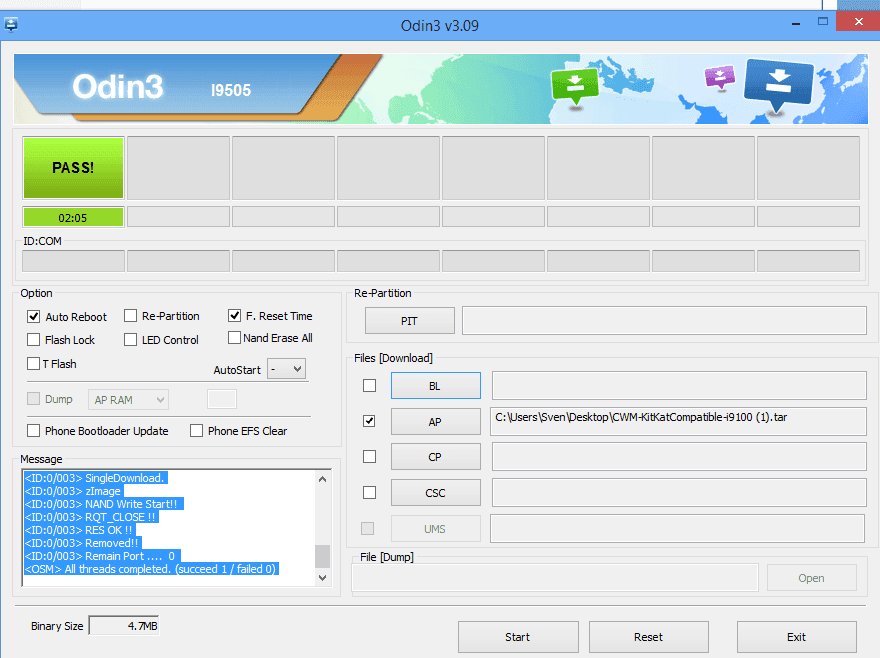Screen dimensions: 880x658
Task: Tick the checkbox beside the BL button
Action: pos(369,386)
